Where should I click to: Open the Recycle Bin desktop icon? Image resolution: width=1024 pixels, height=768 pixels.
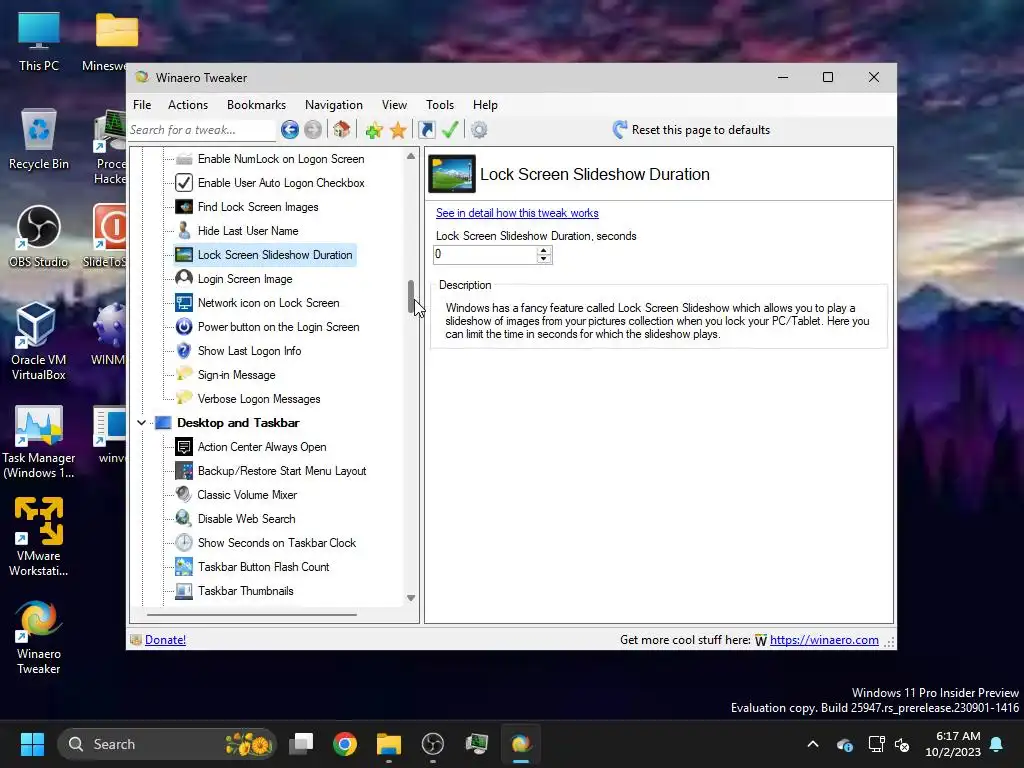coord(39,139)
